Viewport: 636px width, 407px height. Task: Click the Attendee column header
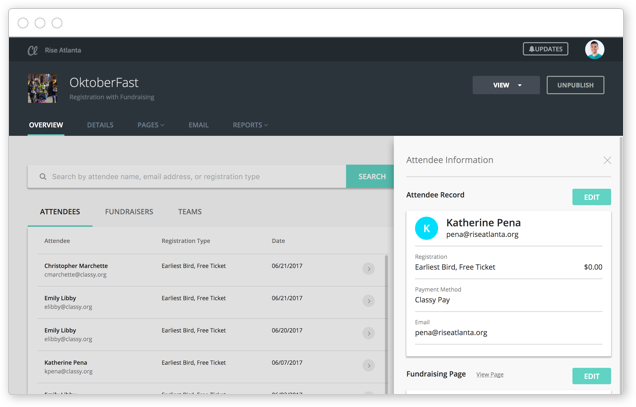(57, 241)
